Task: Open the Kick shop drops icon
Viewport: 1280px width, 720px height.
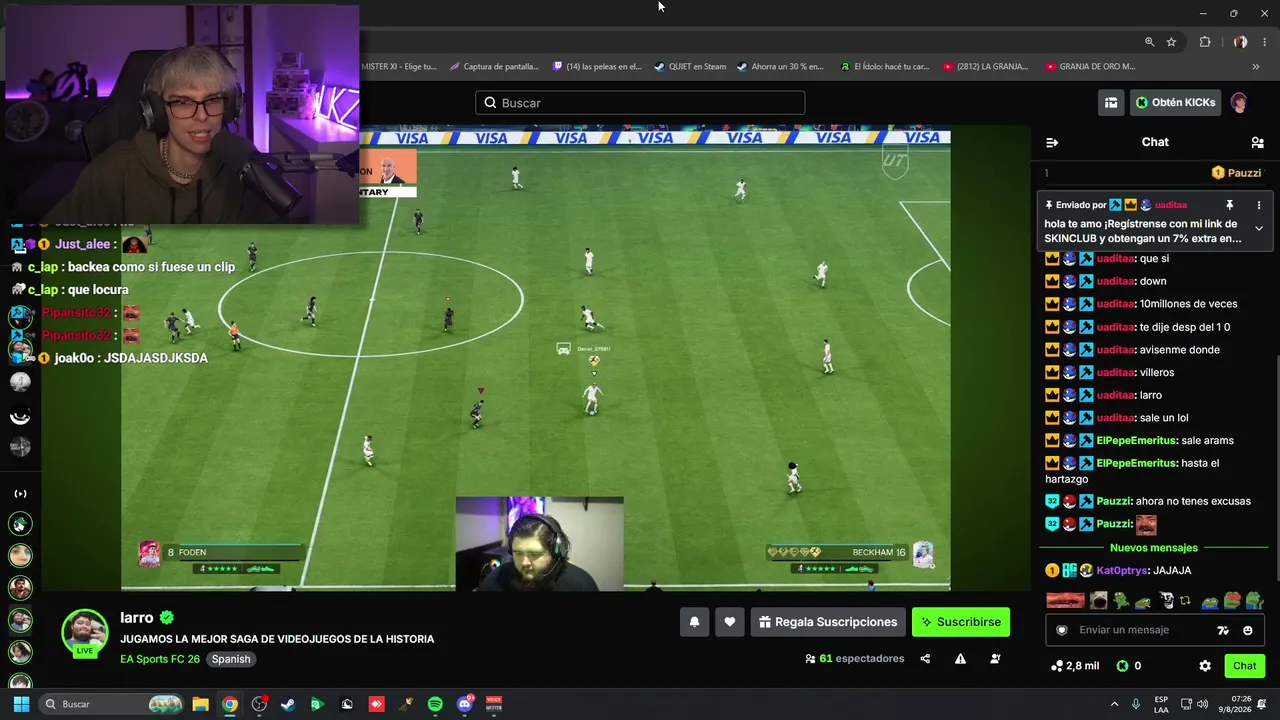Action: pos(1111,103)
